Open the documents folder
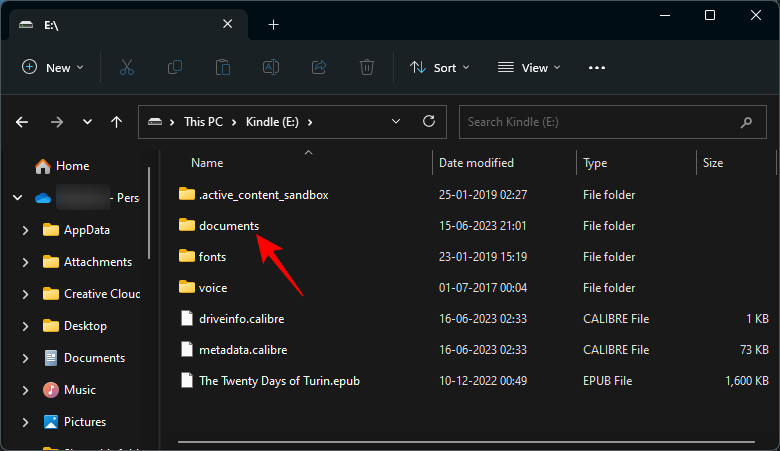 coord(228,226)
